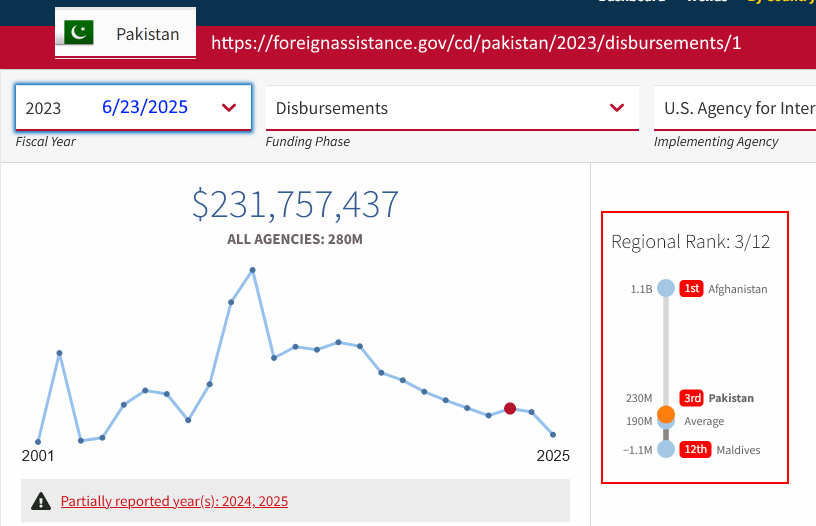
Task: Click the Pakistan flag icon
Action: pyautogui.click(x=79, y=32)
